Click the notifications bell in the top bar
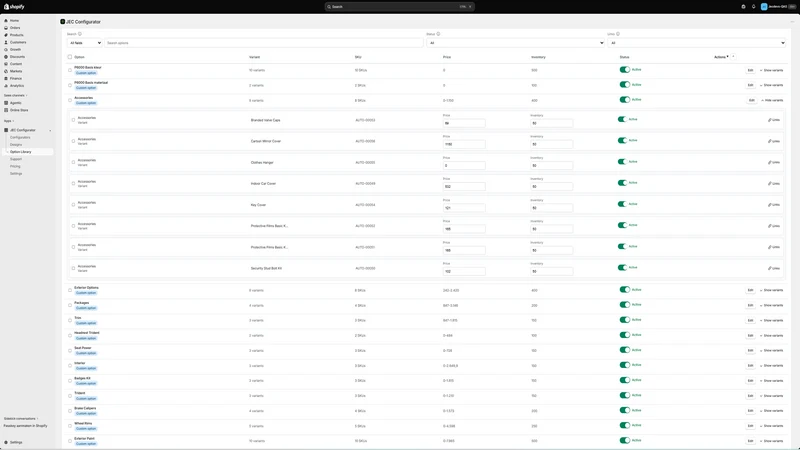This screenshot has width=800, height=450. click(754, 7)
